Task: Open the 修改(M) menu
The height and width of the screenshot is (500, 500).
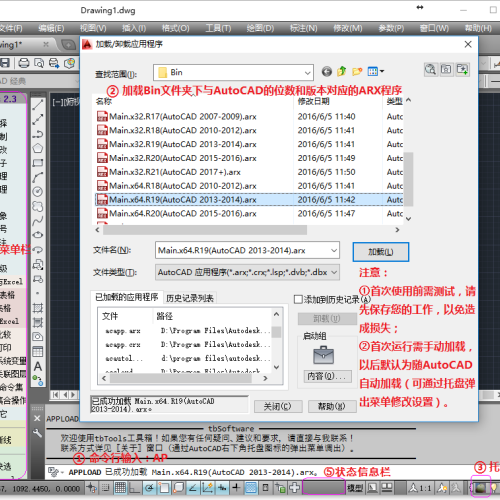Action: point(348,28)
